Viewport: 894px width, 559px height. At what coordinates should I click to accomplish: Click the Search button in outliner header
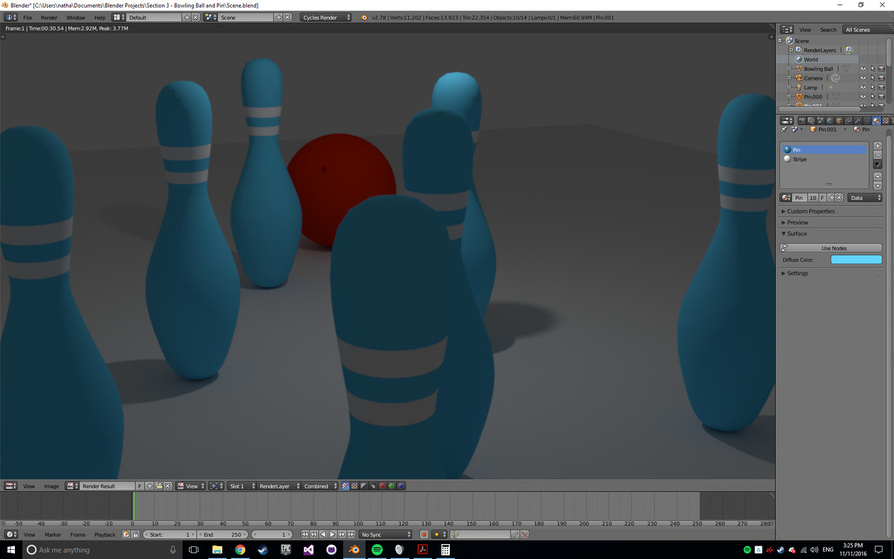pyautogui.click(x=828, y=30)
